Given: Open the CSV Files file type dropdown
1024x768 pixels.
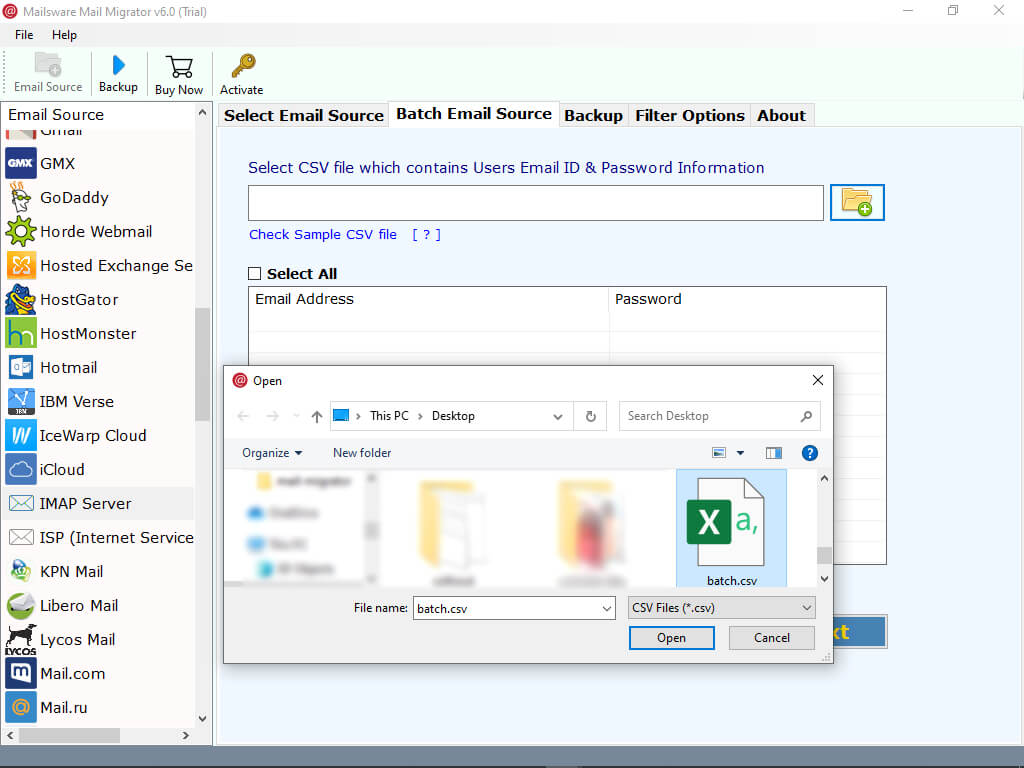Looking at the screenshot, I should (x=721, y=607).
